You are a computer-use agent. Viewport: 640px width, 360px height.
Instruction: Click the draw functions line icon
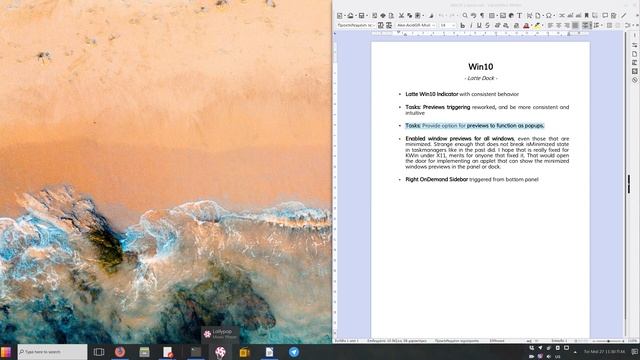coord(624,16)
